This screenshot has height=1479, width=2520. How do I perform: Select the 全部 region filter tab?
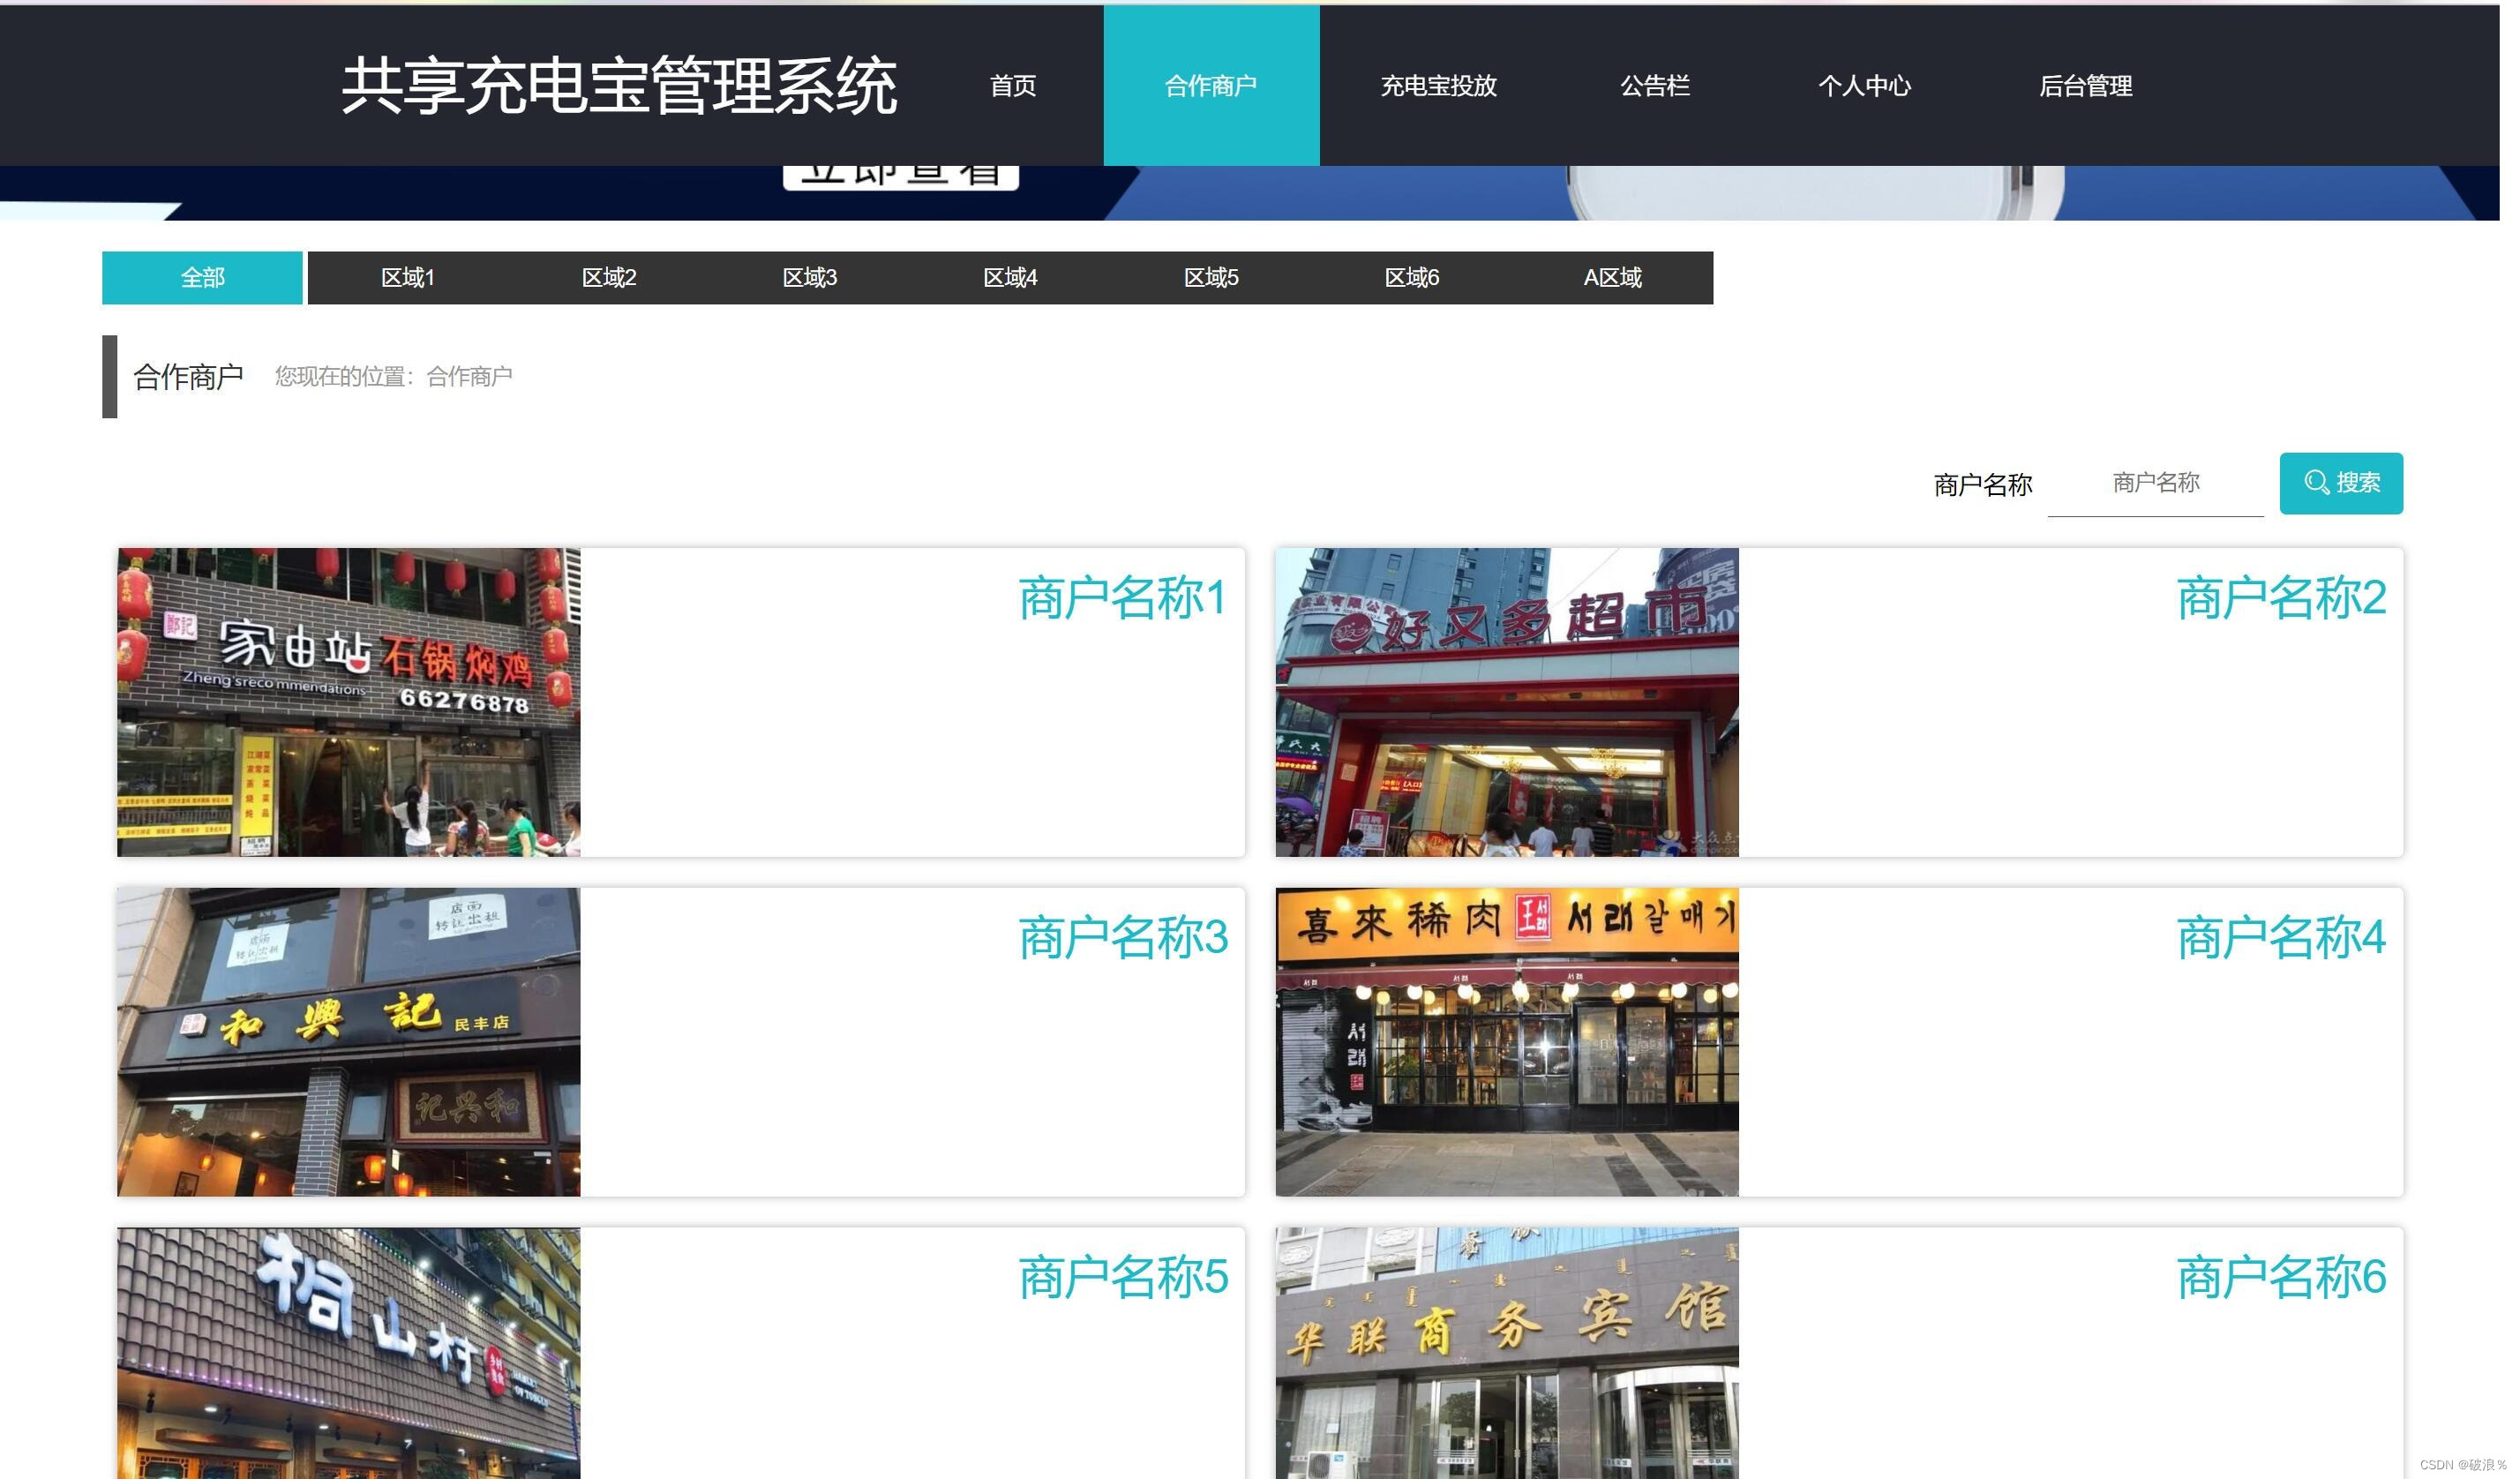(x=202, y=278)
